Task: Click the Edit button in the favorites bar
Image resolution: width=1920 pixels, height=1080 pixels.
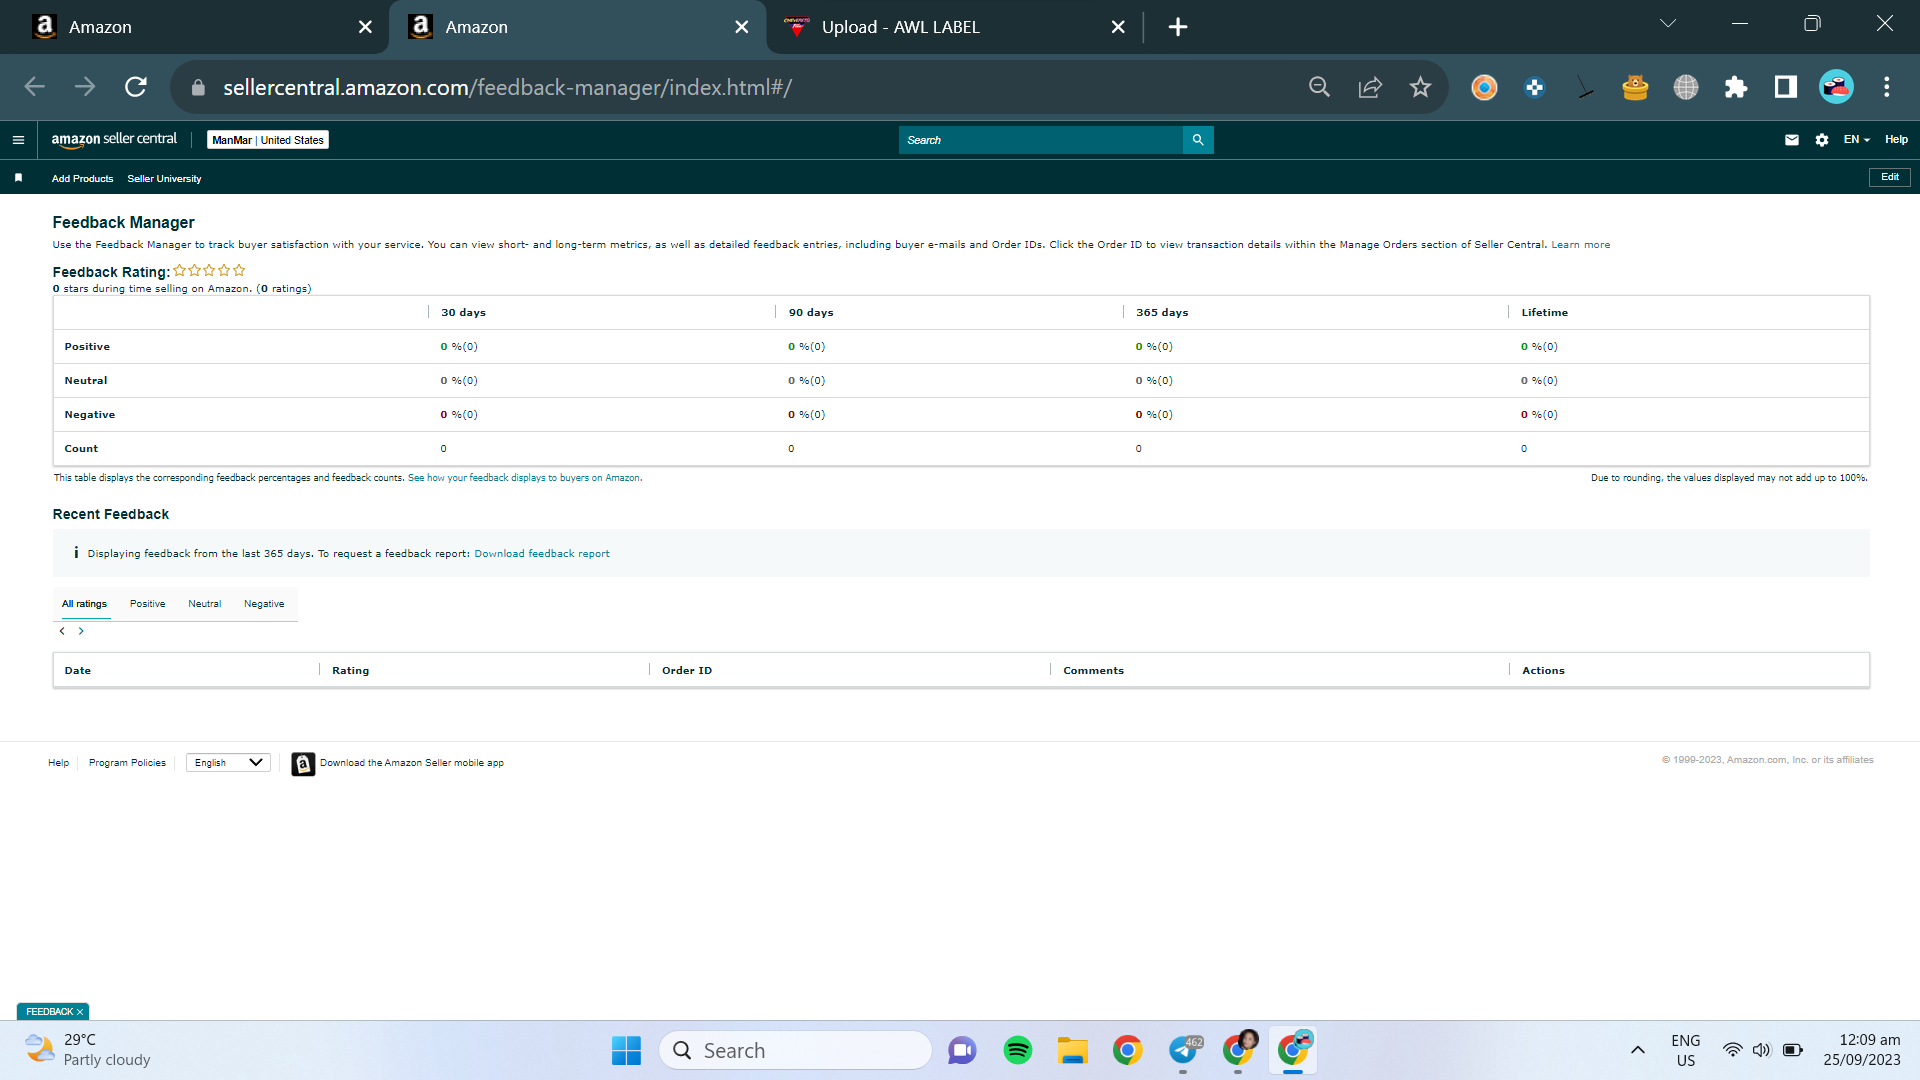Action: pyautogui.click(x=1890, y=177)
